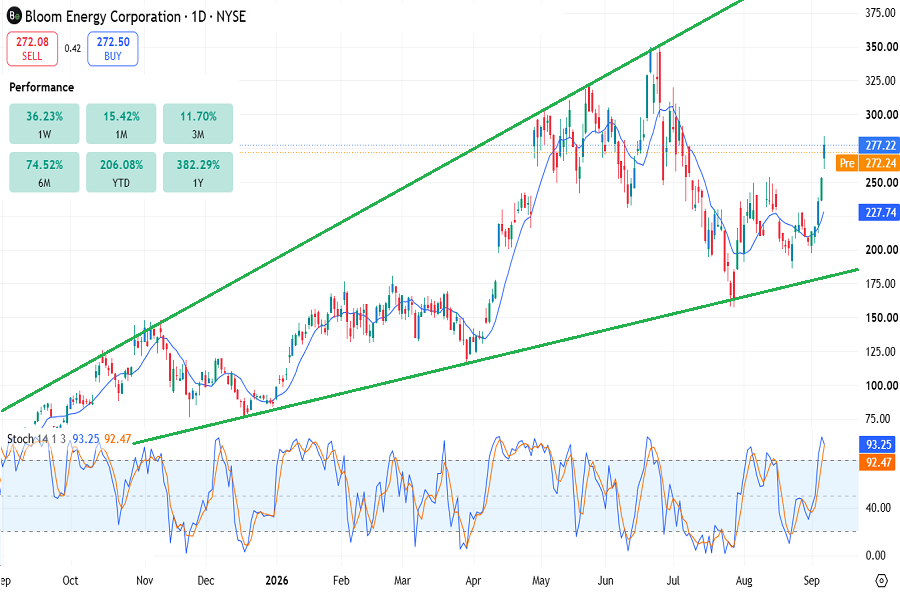Viewport: 900px width, 600px height.
Task: Click the blue 272.50 BUY button
Action: coord(113,49)
